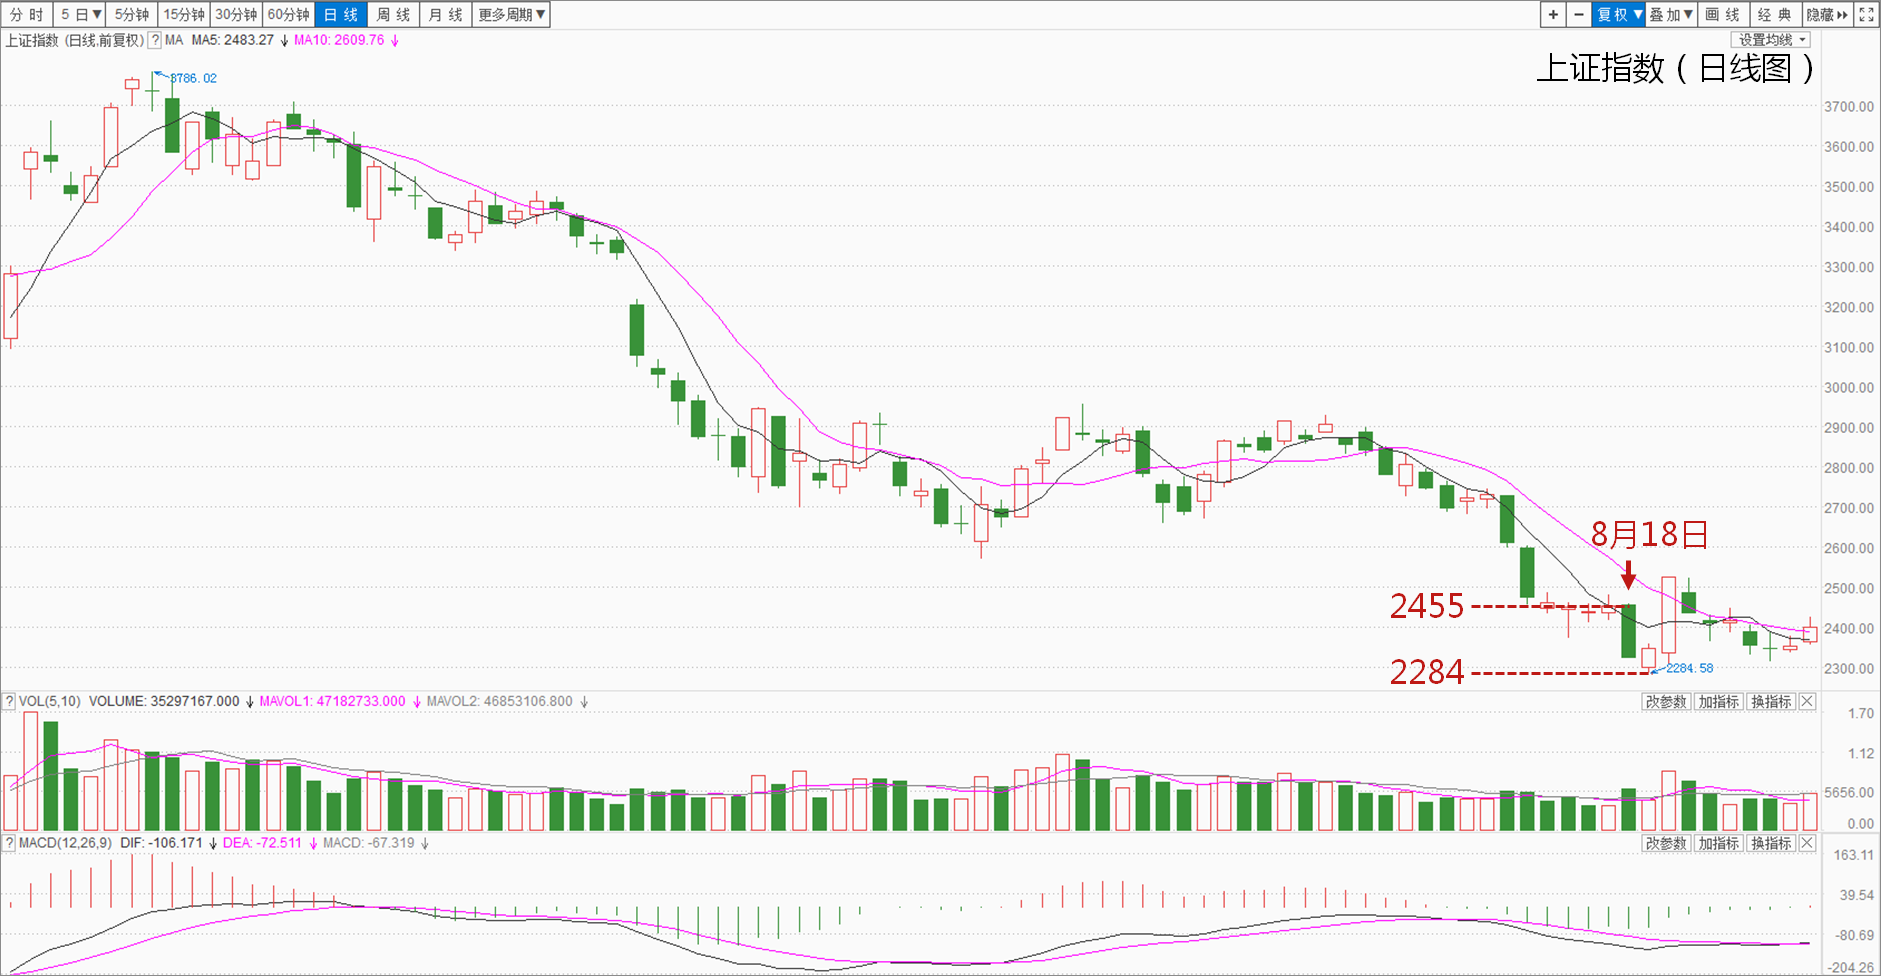Zoom in chart with plus button
Screen dimensions: 1881x976
(x=1553, y=15)
